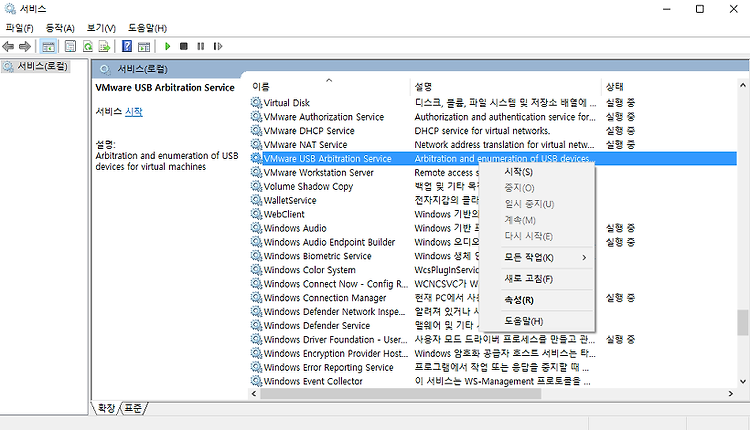Viewport: 750px width, 430px height.
Task: Select the Windows Error Reporting Service row
Action: (493, 367)
